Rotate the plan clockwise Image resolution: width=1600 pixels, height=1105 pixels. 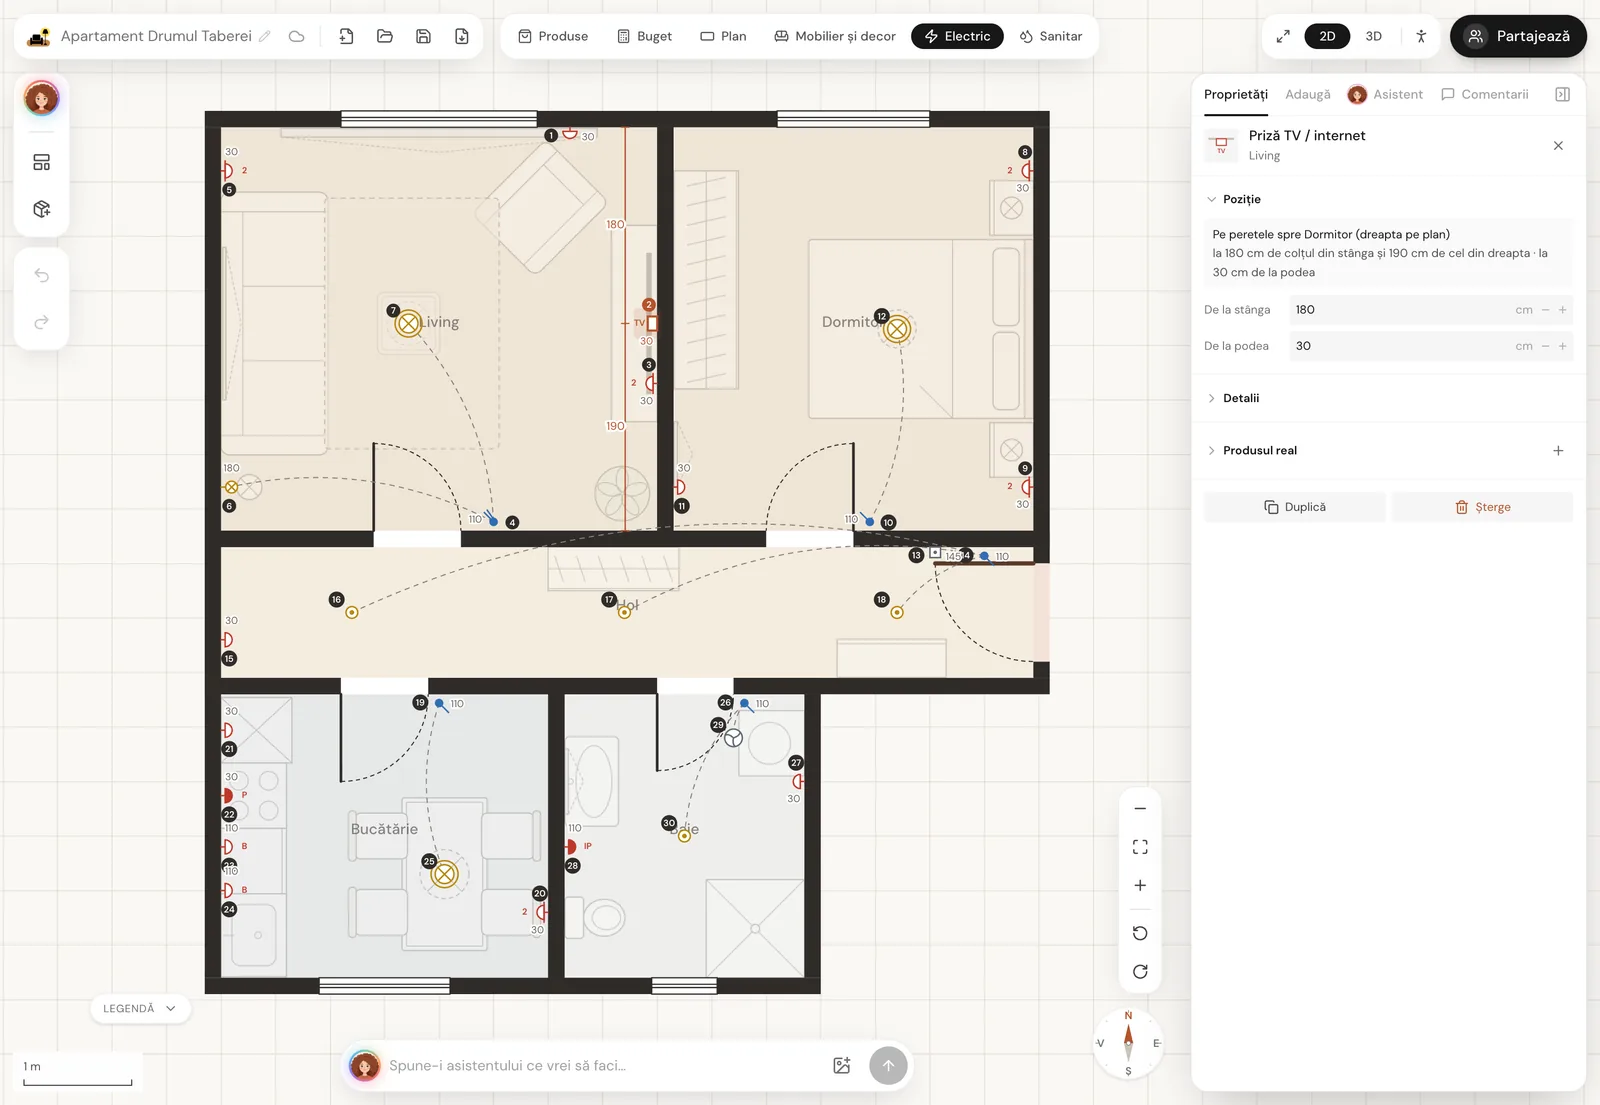pyautogui.click(x=1140, y=972)
